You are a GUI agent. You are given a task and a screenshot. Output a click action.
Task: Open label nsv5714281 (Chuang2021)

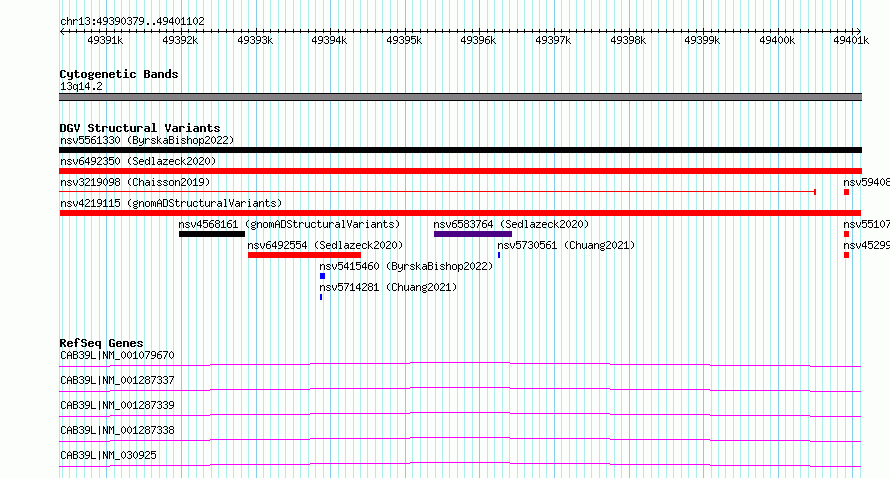coord(388,287)
